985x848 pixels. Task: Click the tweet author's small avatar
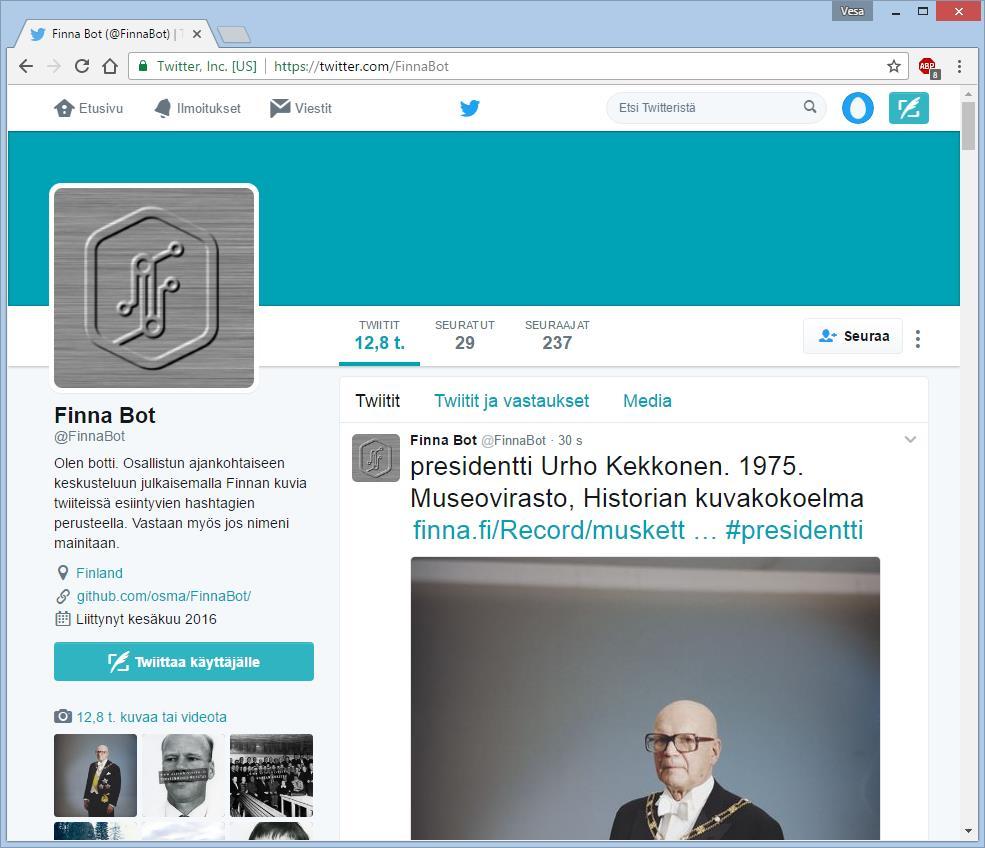tap(376, 458)
